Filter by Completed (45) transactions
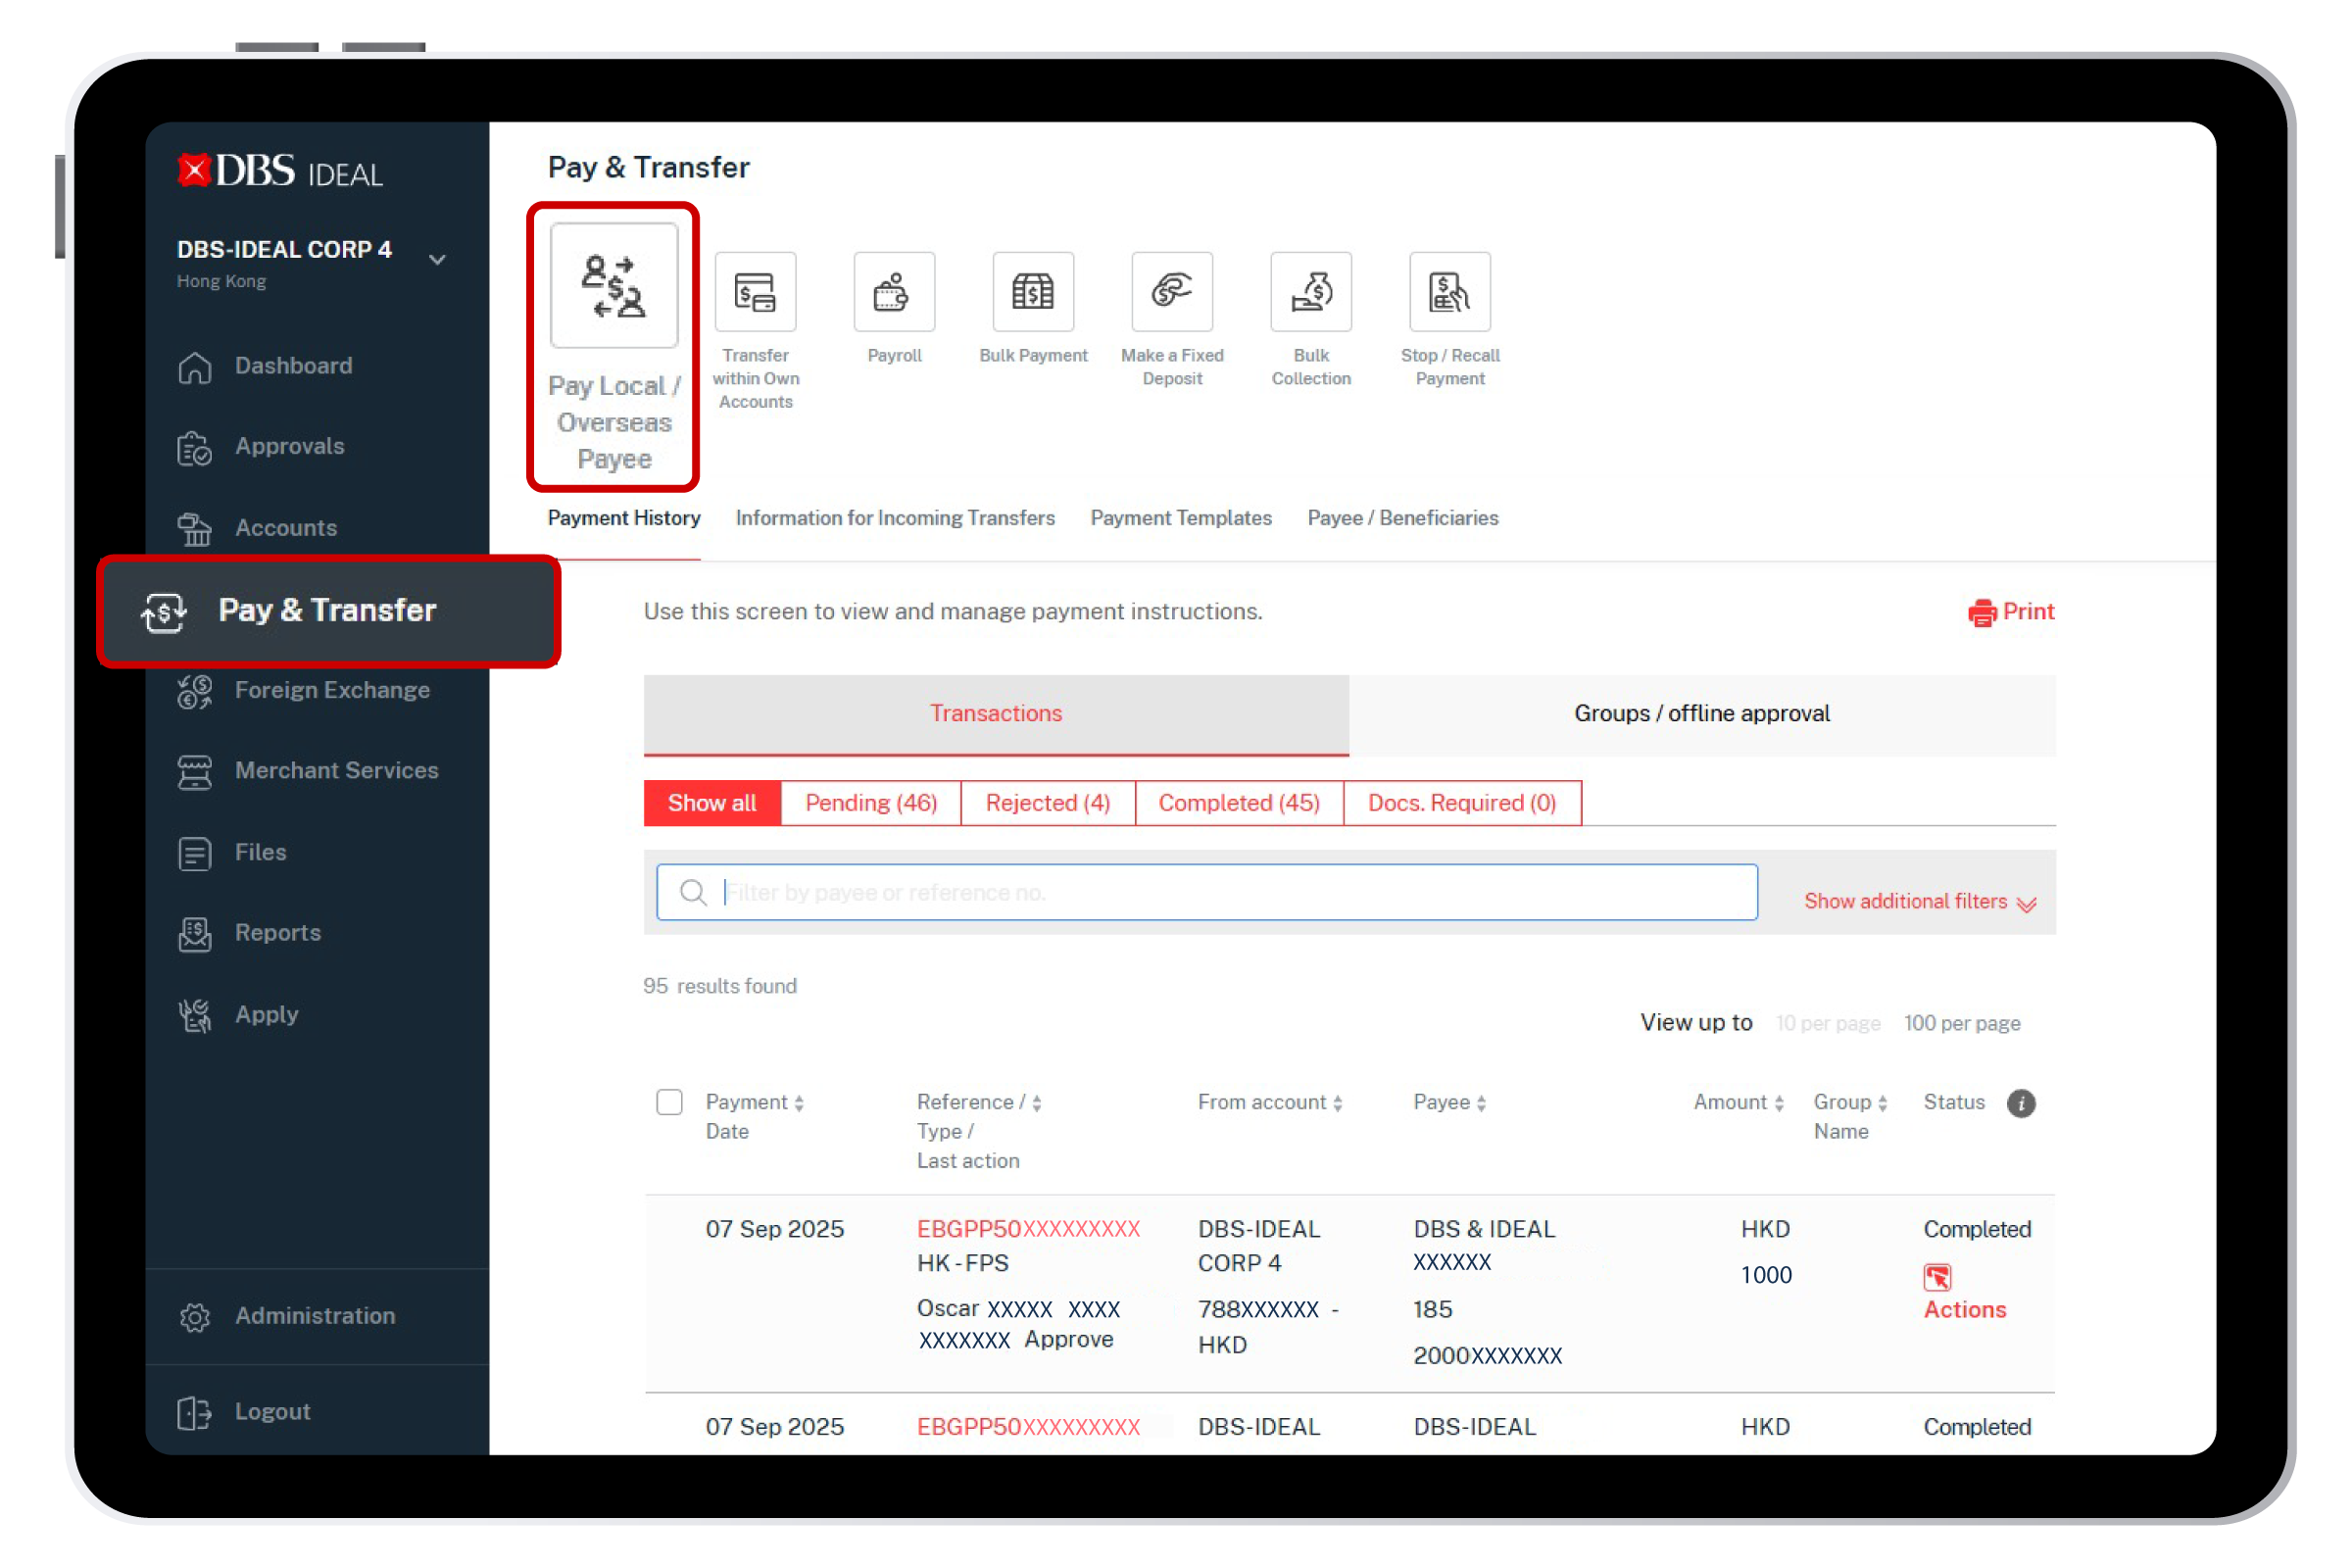The height and width of the screenshot is (1568, 2352). pyautogui.click(x=1238, y=803)
